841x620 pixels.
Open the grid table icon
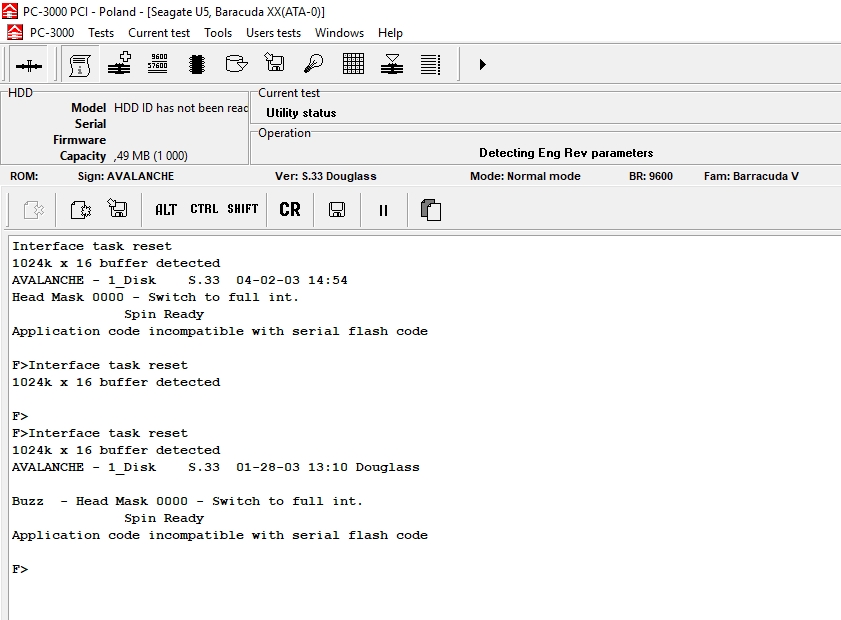(x=353, y=64)
